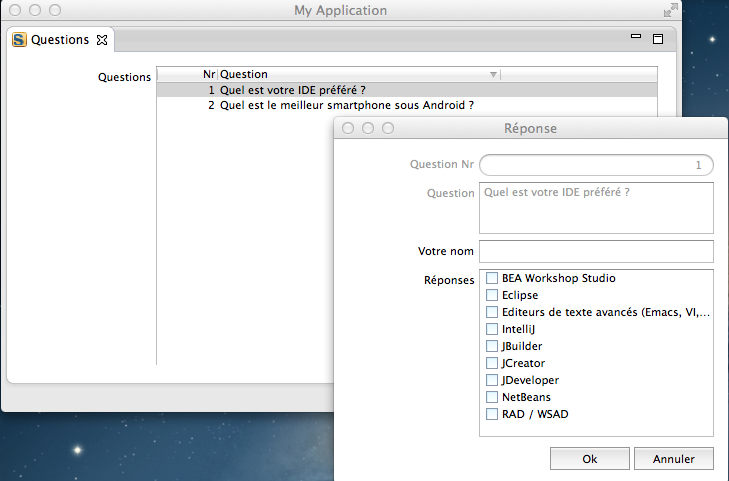This screenshot has width=729, height=481.
Task: Tick the NetBeans checkbox
Action: click(x=492, y=397)
